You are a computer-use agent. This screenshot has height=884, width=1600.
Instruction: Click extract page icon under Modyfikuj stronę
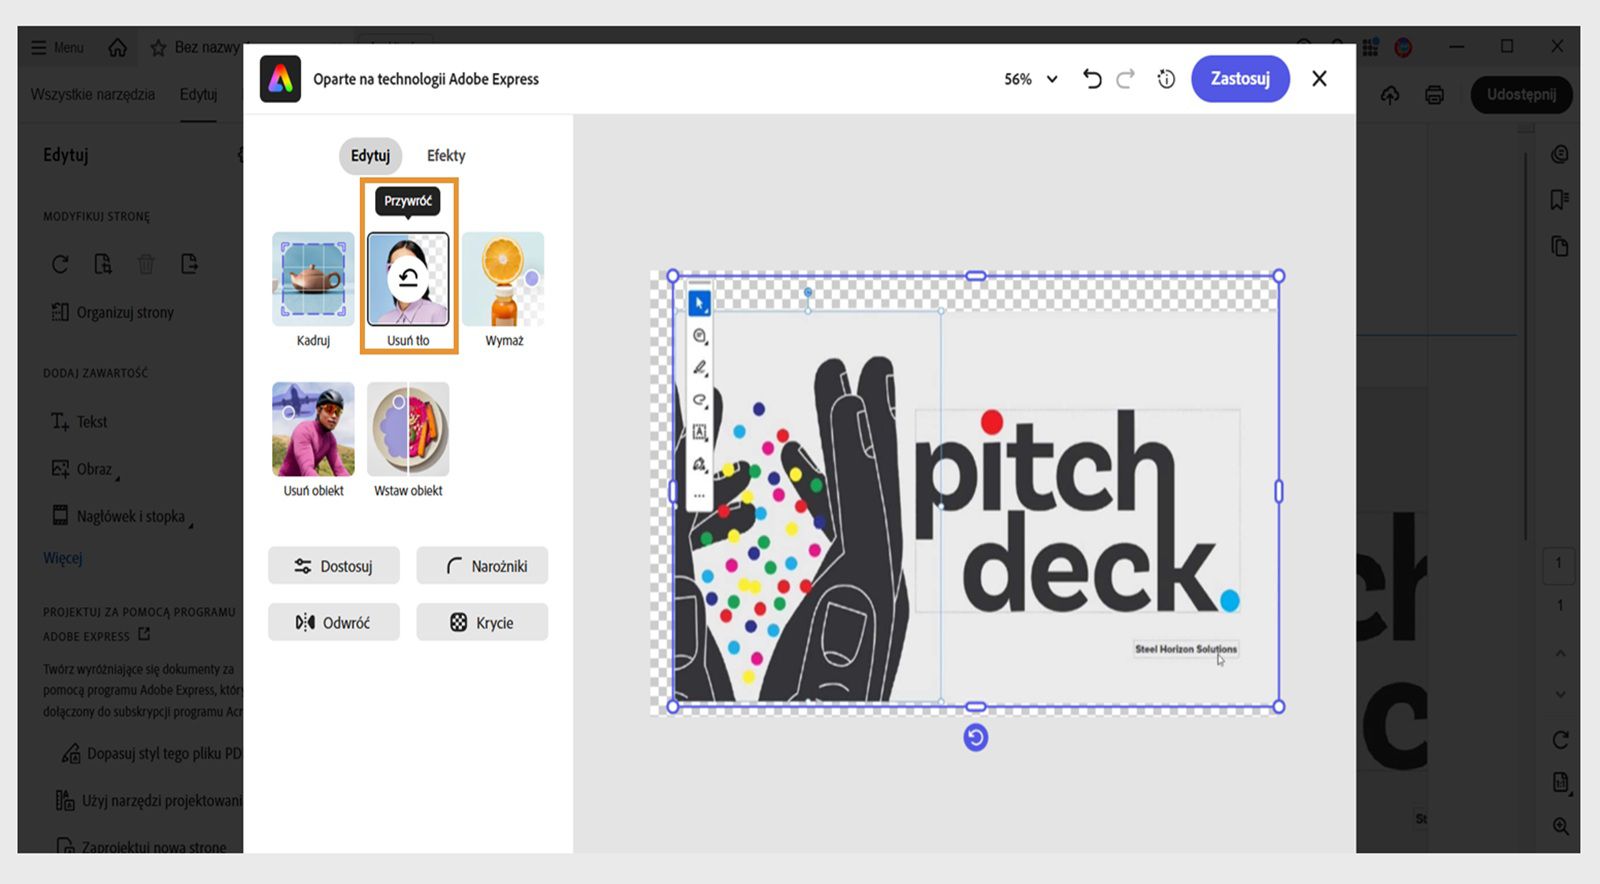pyautogui.click(x=103, y=264)
